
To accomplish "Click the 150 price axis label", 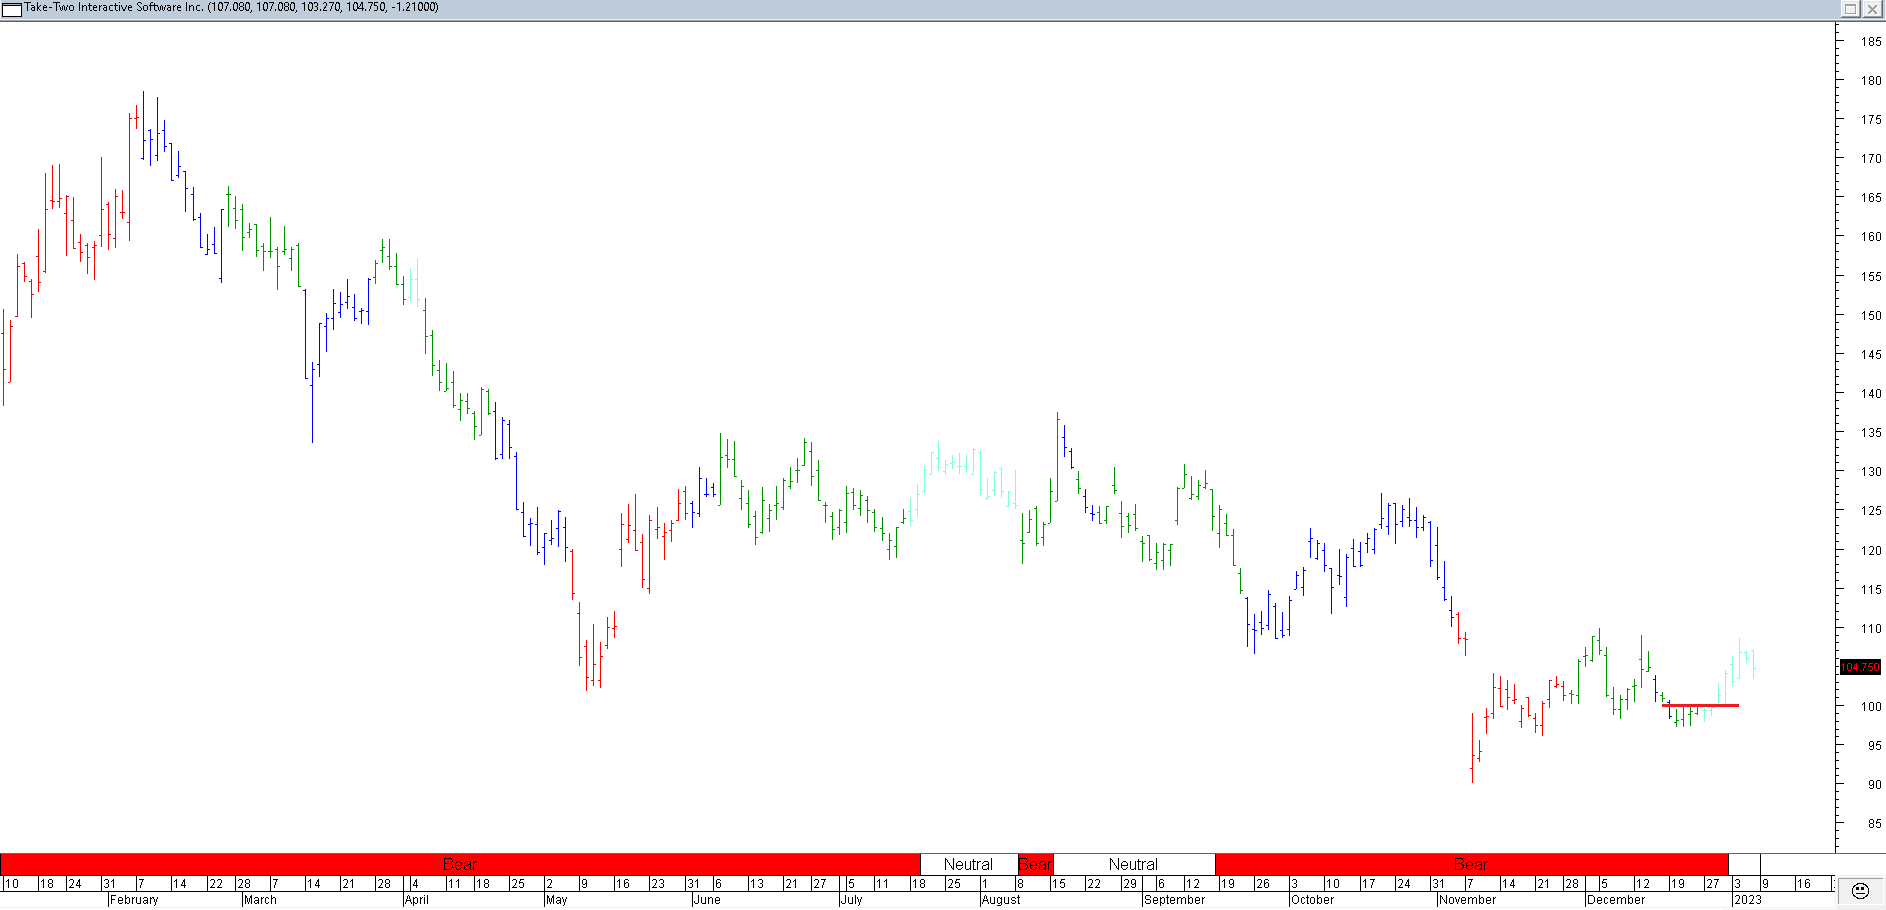I will 1871,316.
